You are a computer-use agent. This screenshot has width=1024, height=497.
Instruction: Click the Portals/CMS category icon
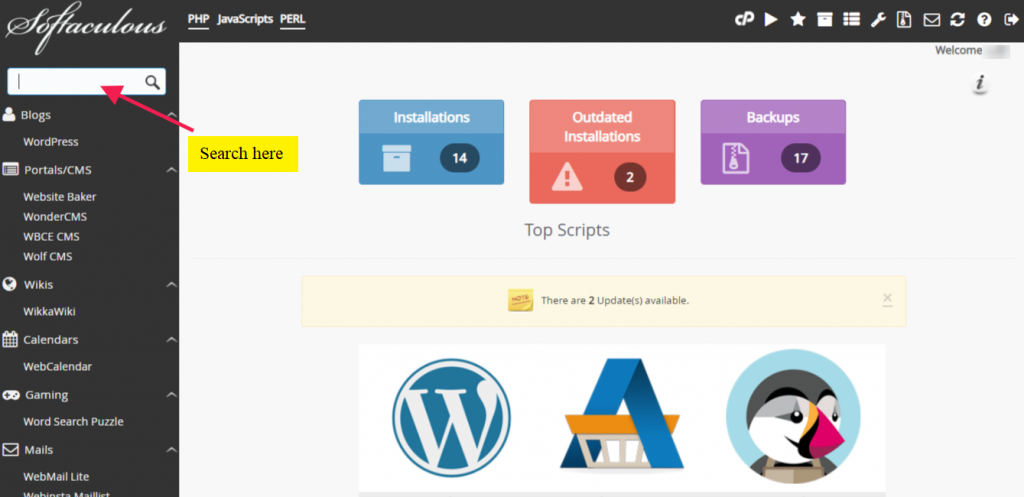[x=10, y=170]
